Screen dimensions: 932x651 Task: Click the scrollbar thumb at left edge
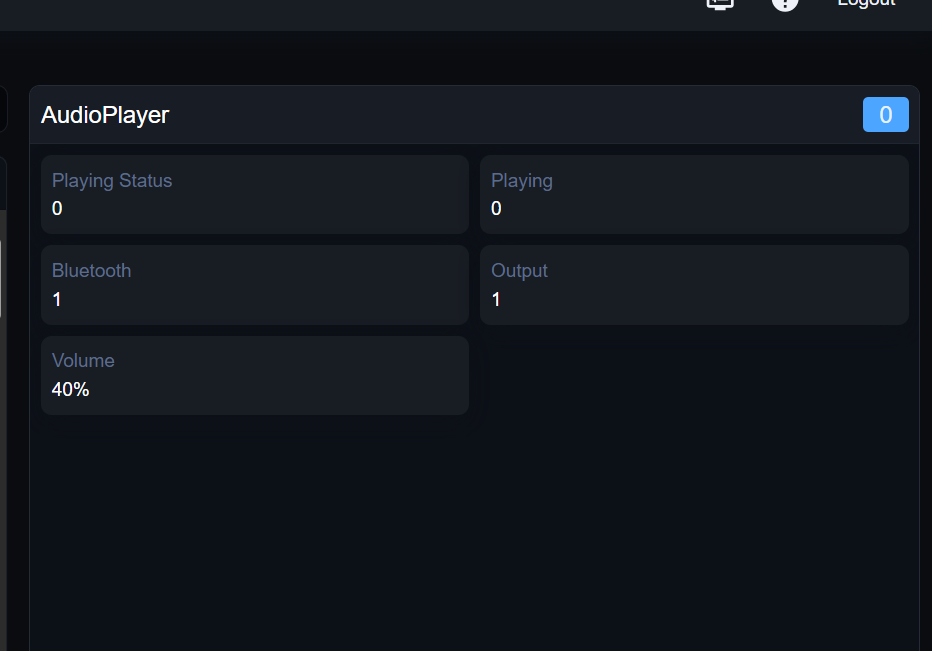[1, 278]
